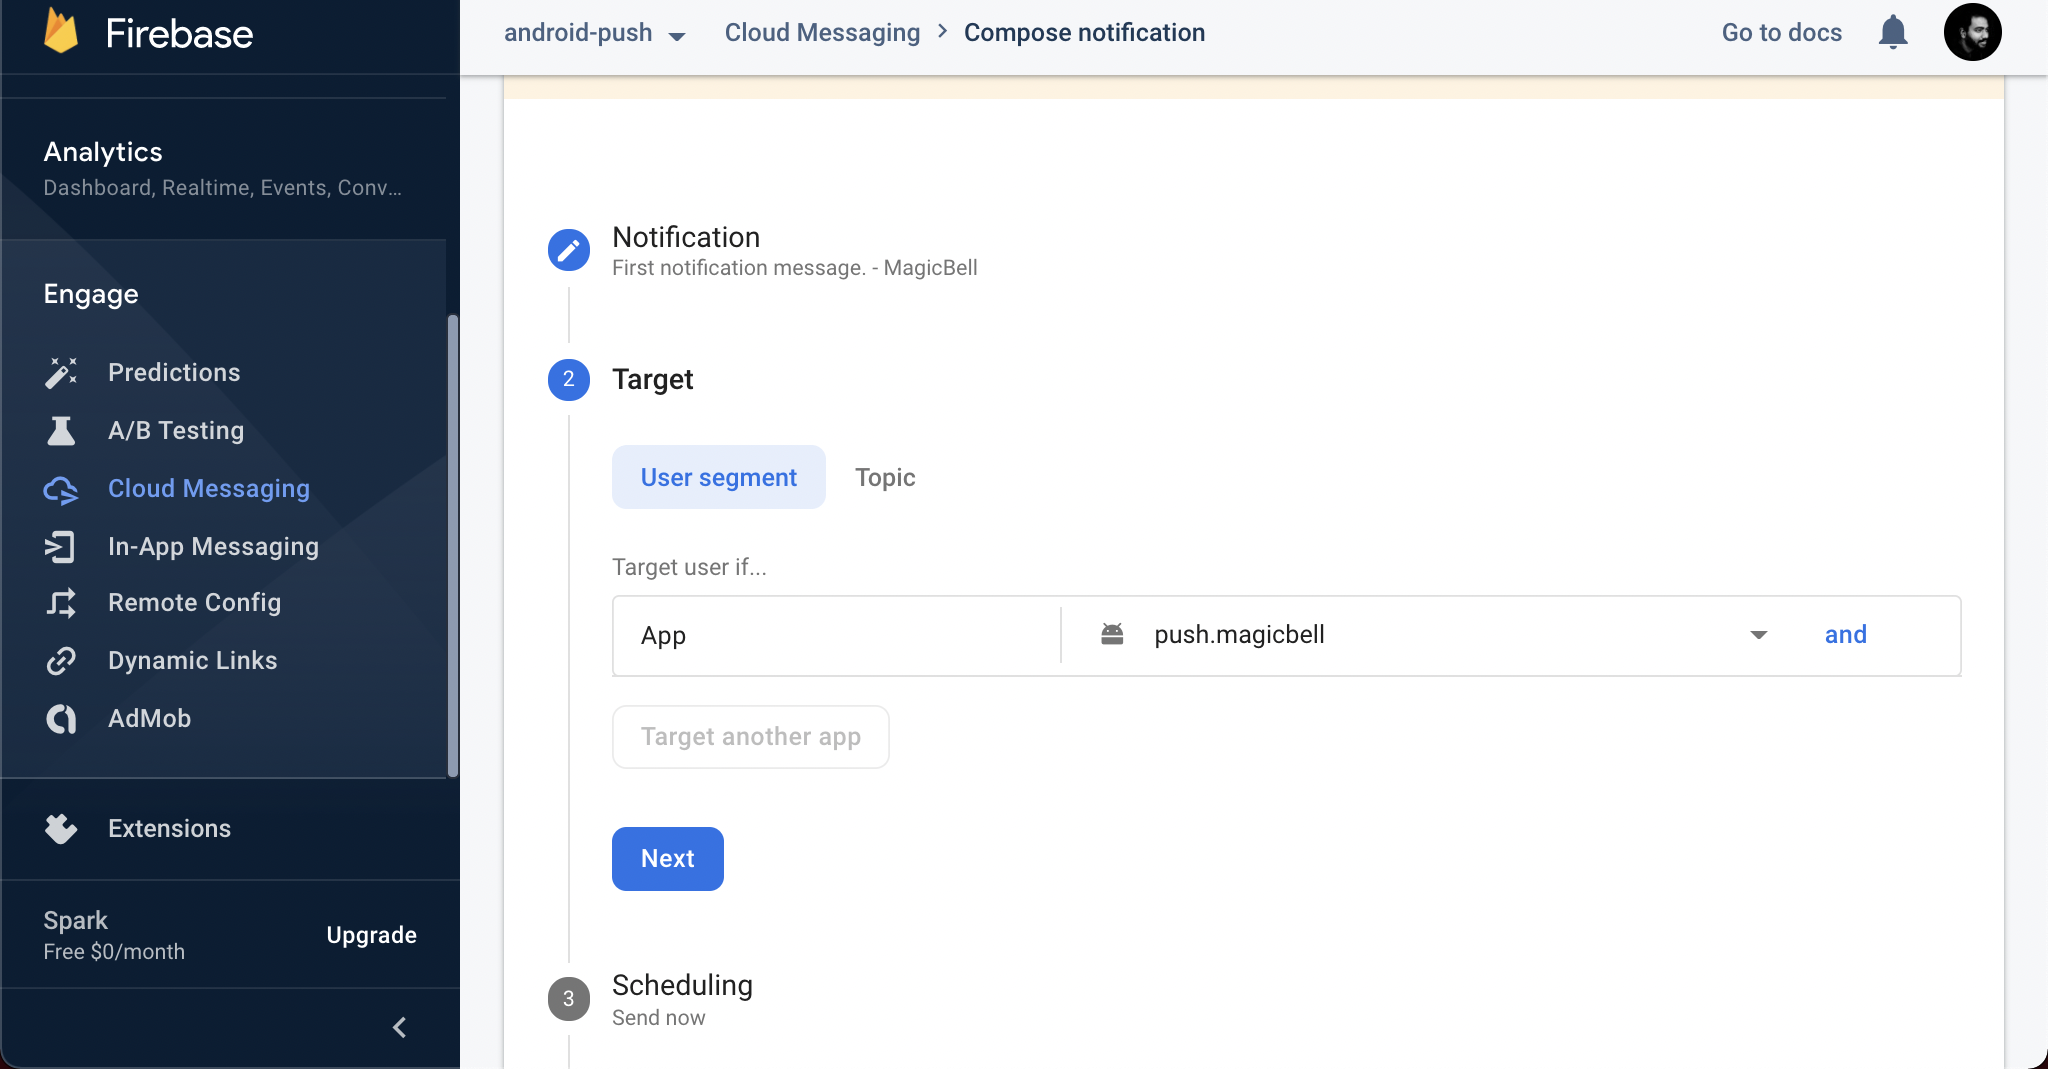Click the Cloud Messaging cloud icon
2048x1069 pixels.
[60, 489]
